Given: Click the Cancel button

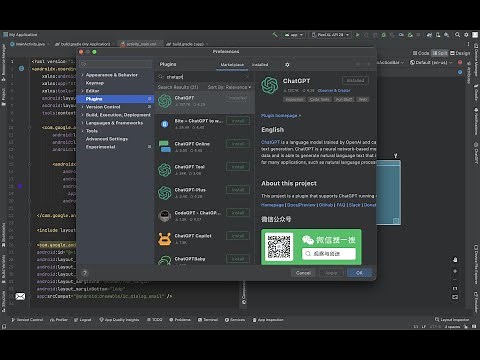Looking at the screenshot, I should (303, 273).
